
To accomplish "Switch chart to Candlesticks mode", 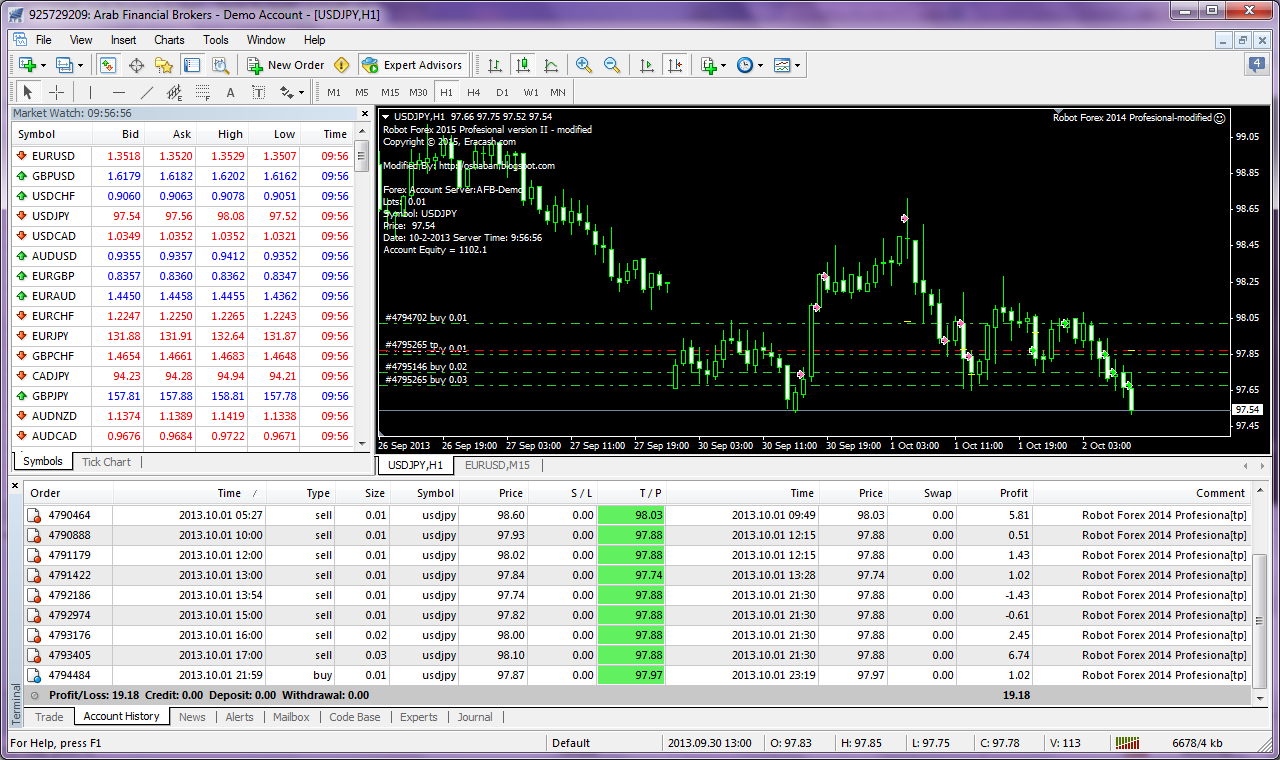I will [x=522, y=65].
